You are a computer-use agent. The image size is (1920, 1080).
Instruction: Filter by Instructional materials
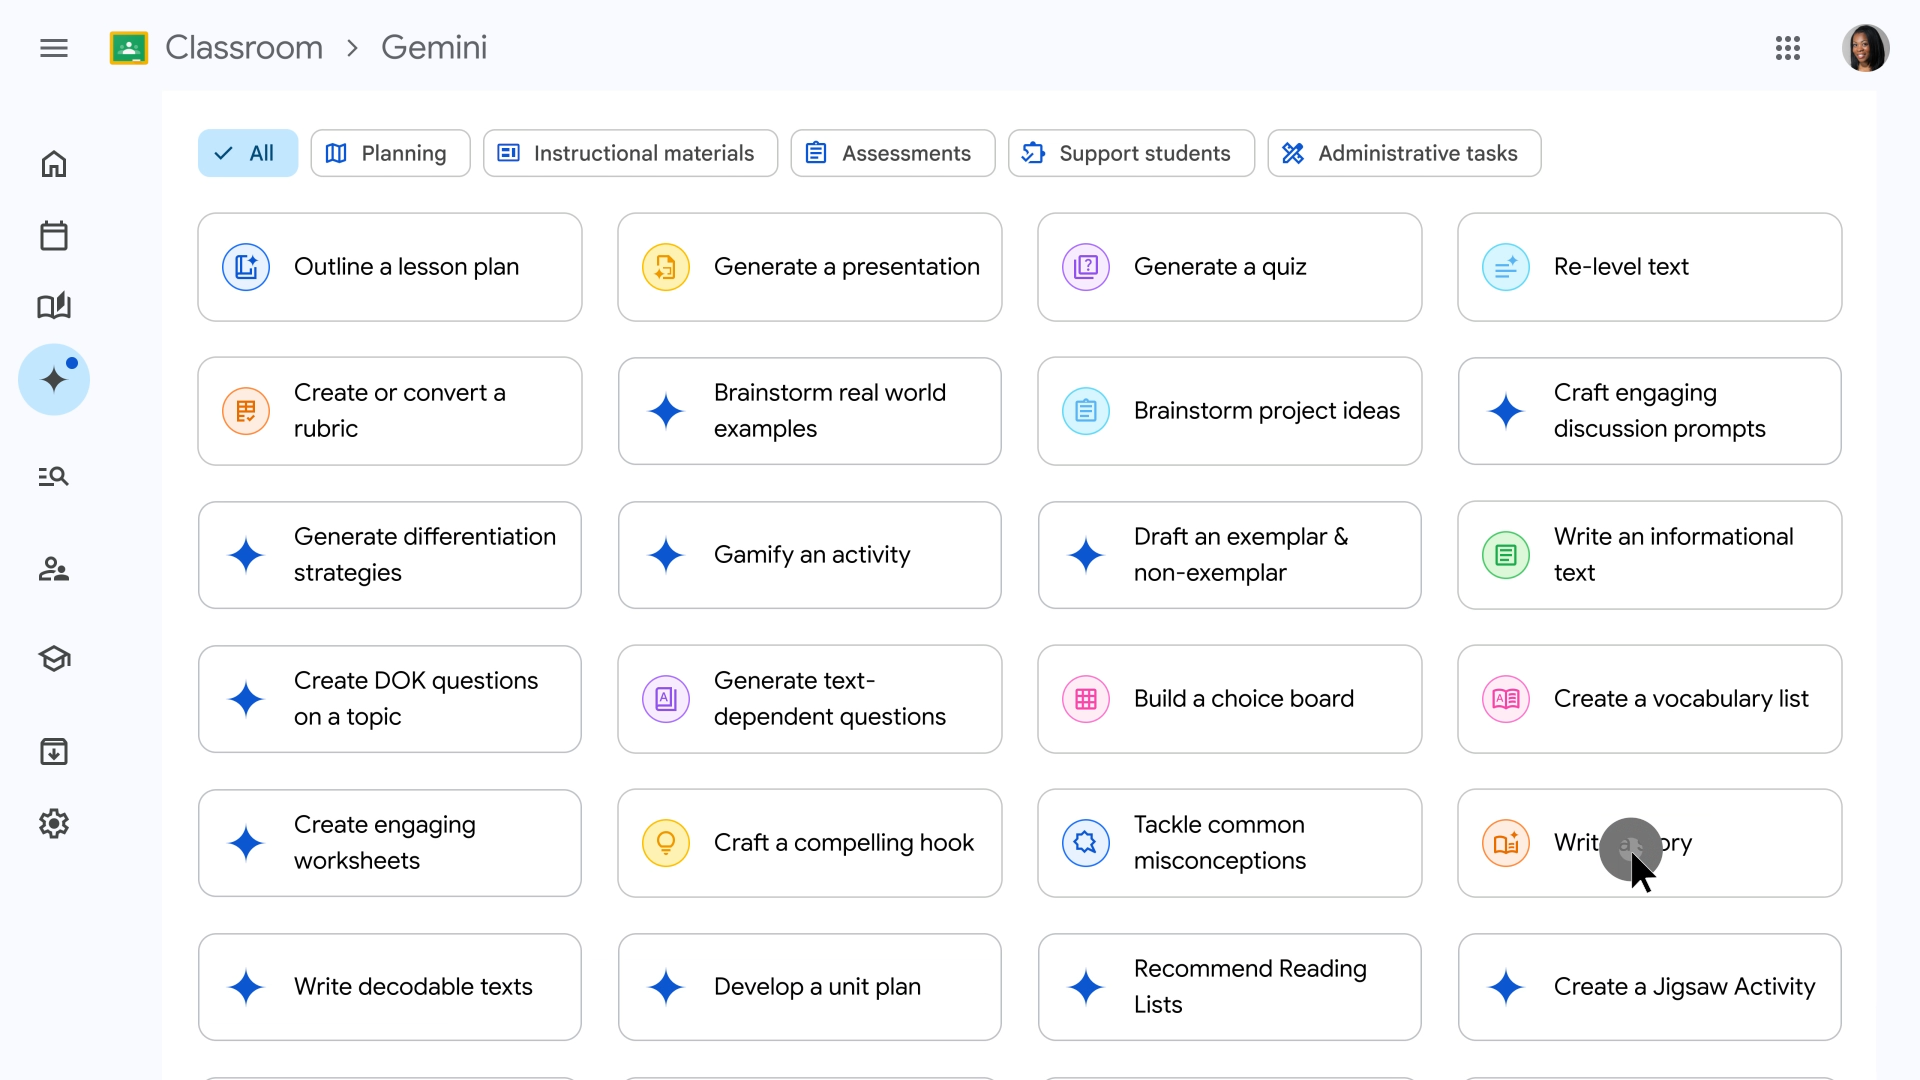click(630, 153)
